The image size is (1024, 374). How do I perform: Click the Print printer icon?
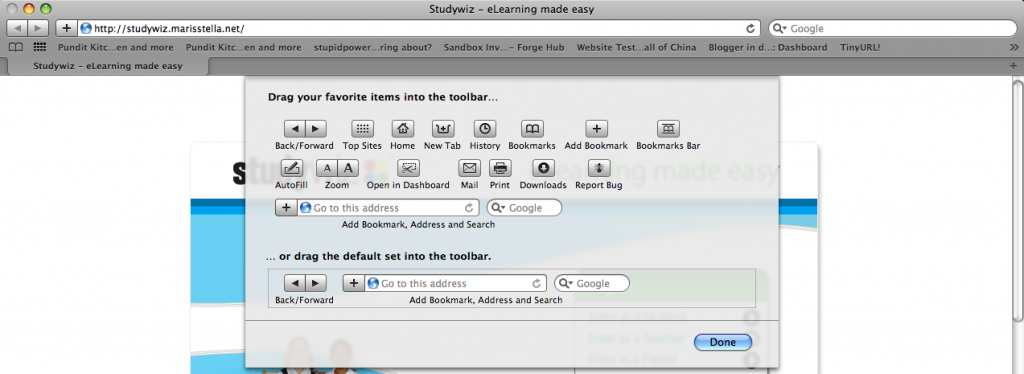pos(500,168)
